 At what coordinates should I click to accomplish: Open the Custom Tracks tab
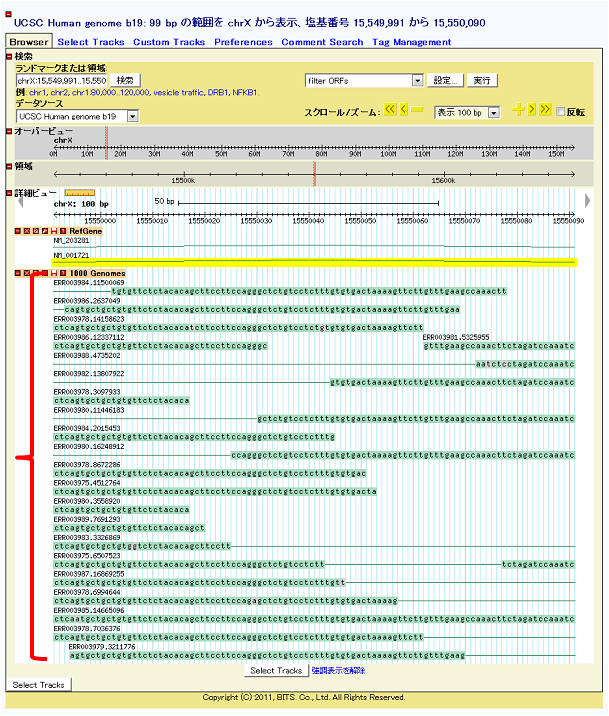coord(169,42)
